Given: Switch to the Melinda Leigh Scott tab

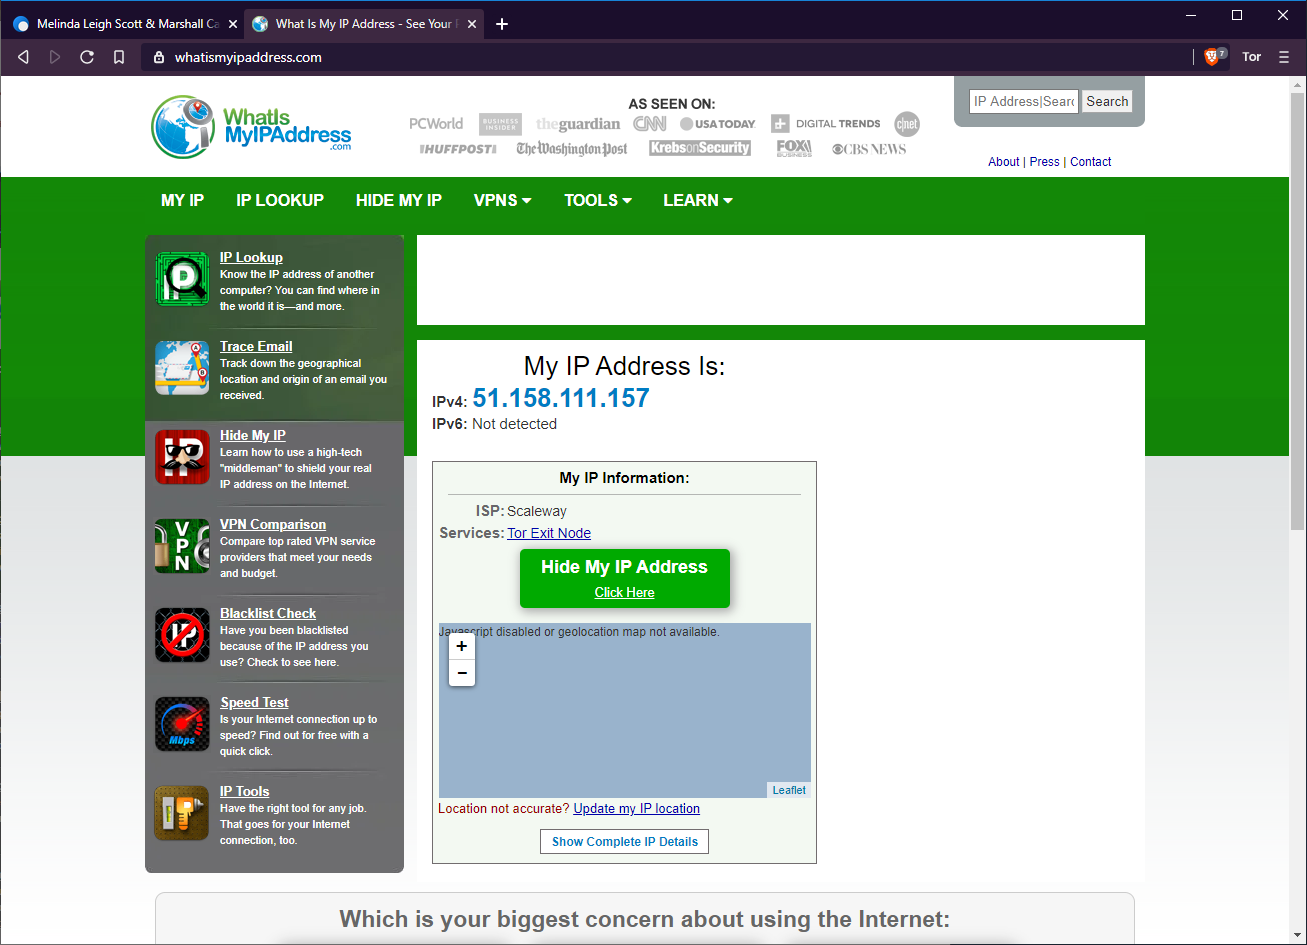Looking at the screenshot, I should point(123,24).
